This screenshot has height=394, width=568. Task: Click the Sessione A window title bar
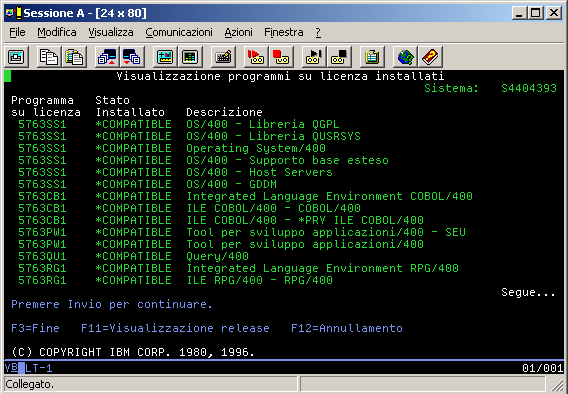click(x=284, y=13)
